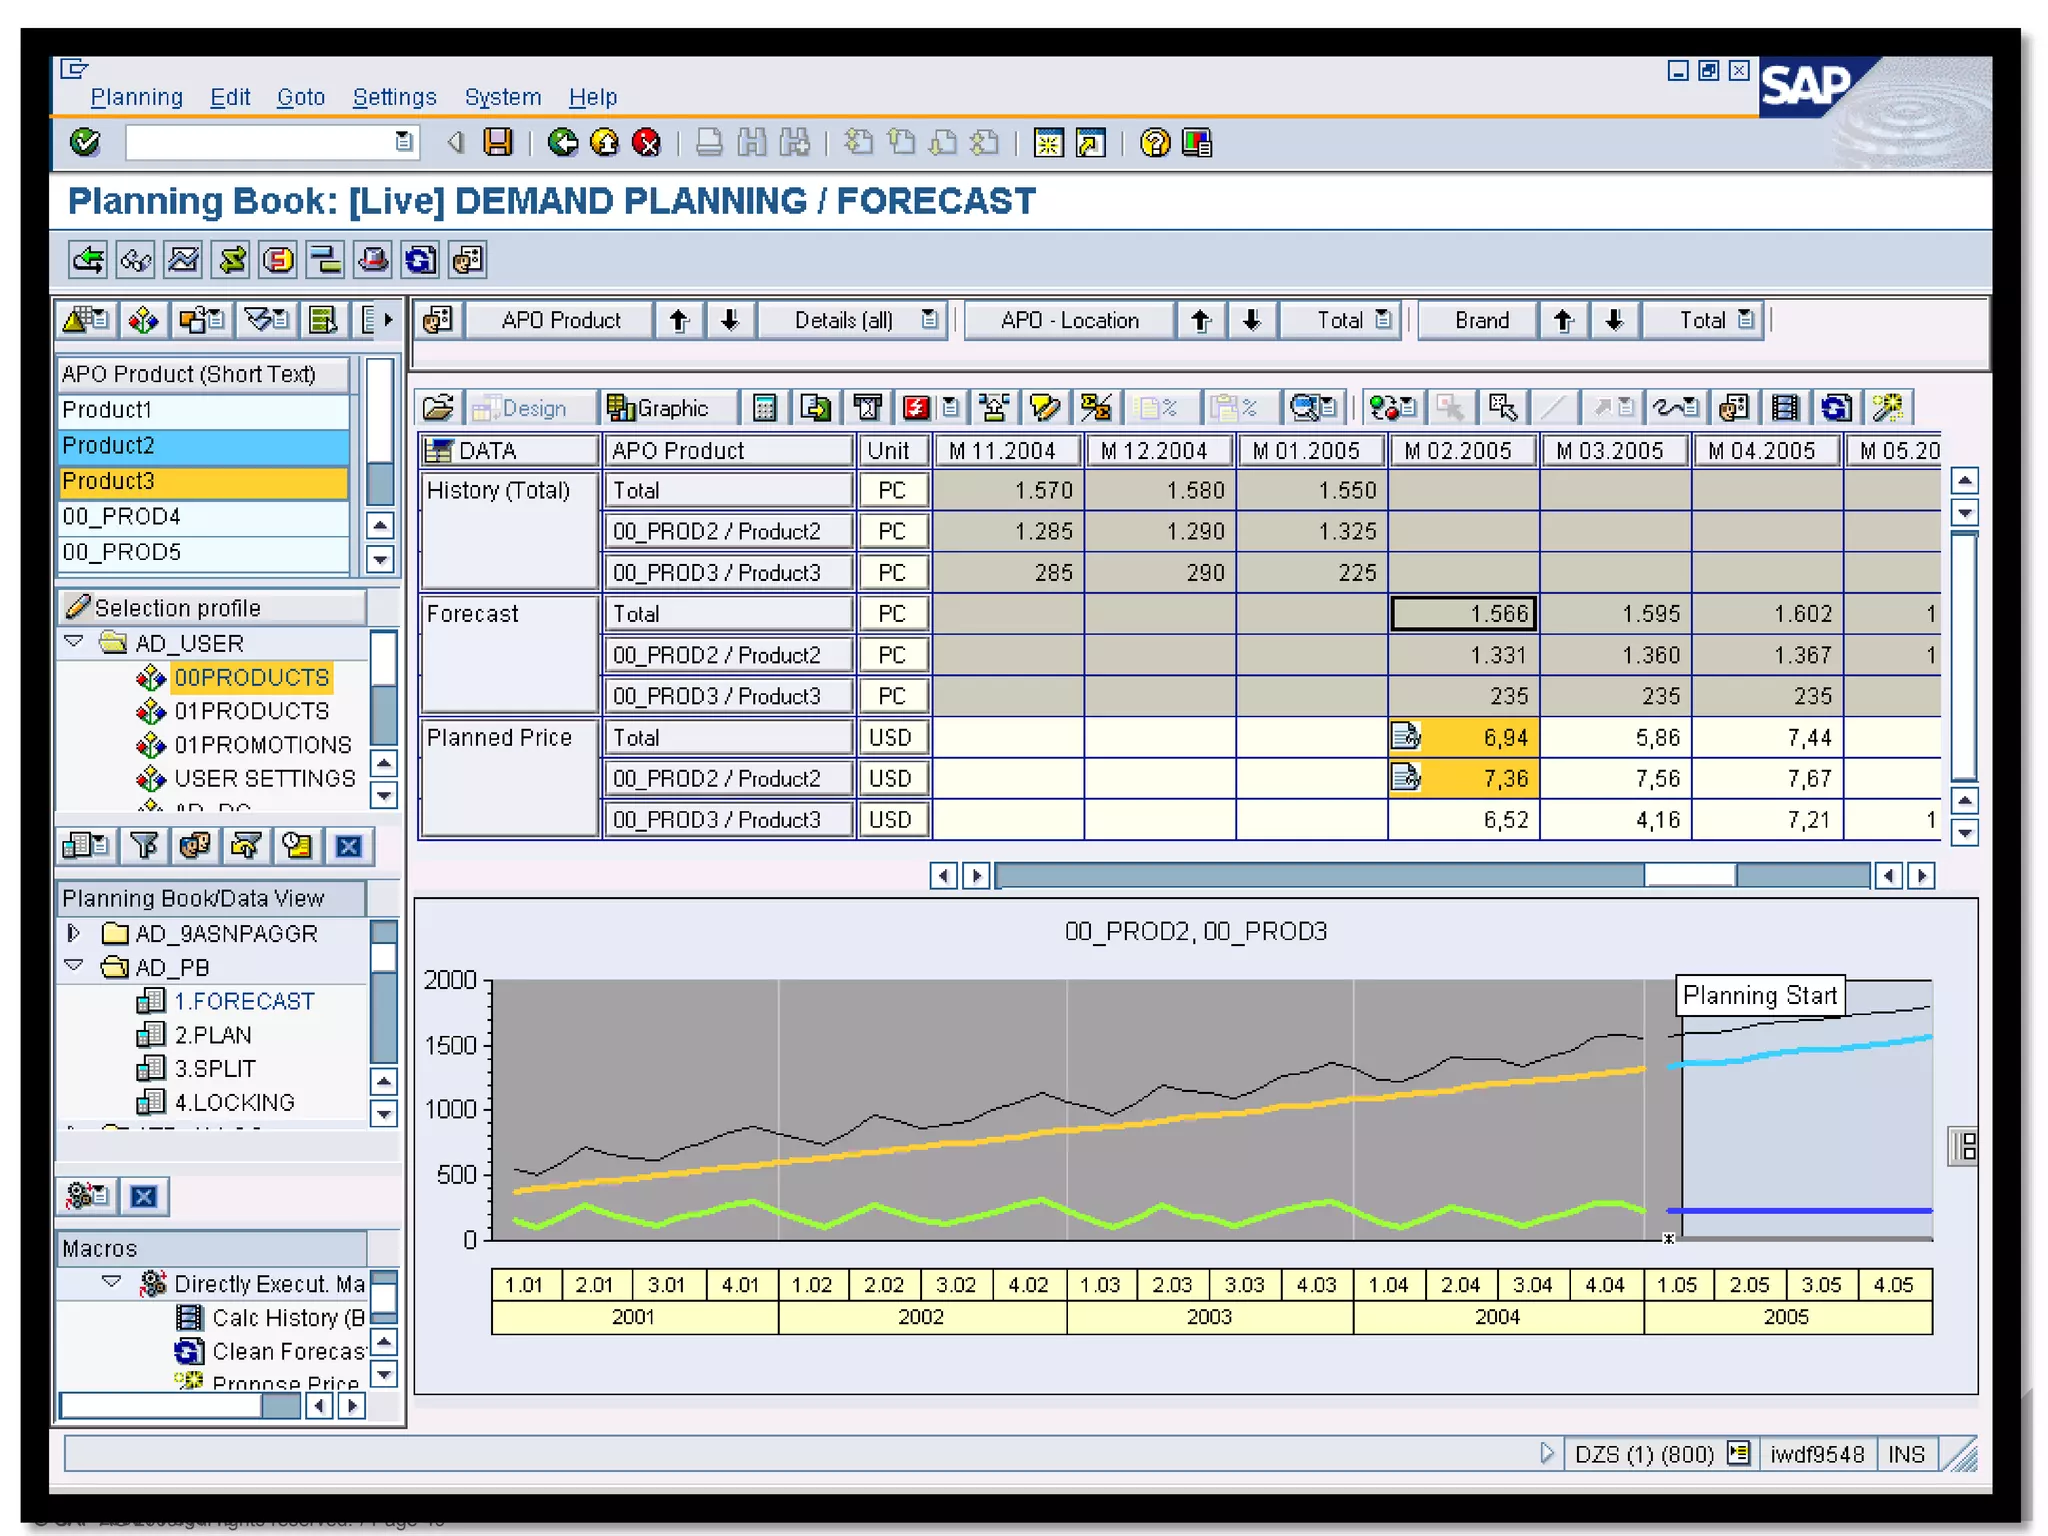Click the red Cancel icon in toolbar
The image size is (2048, 1536).
(x=647, y=143)
